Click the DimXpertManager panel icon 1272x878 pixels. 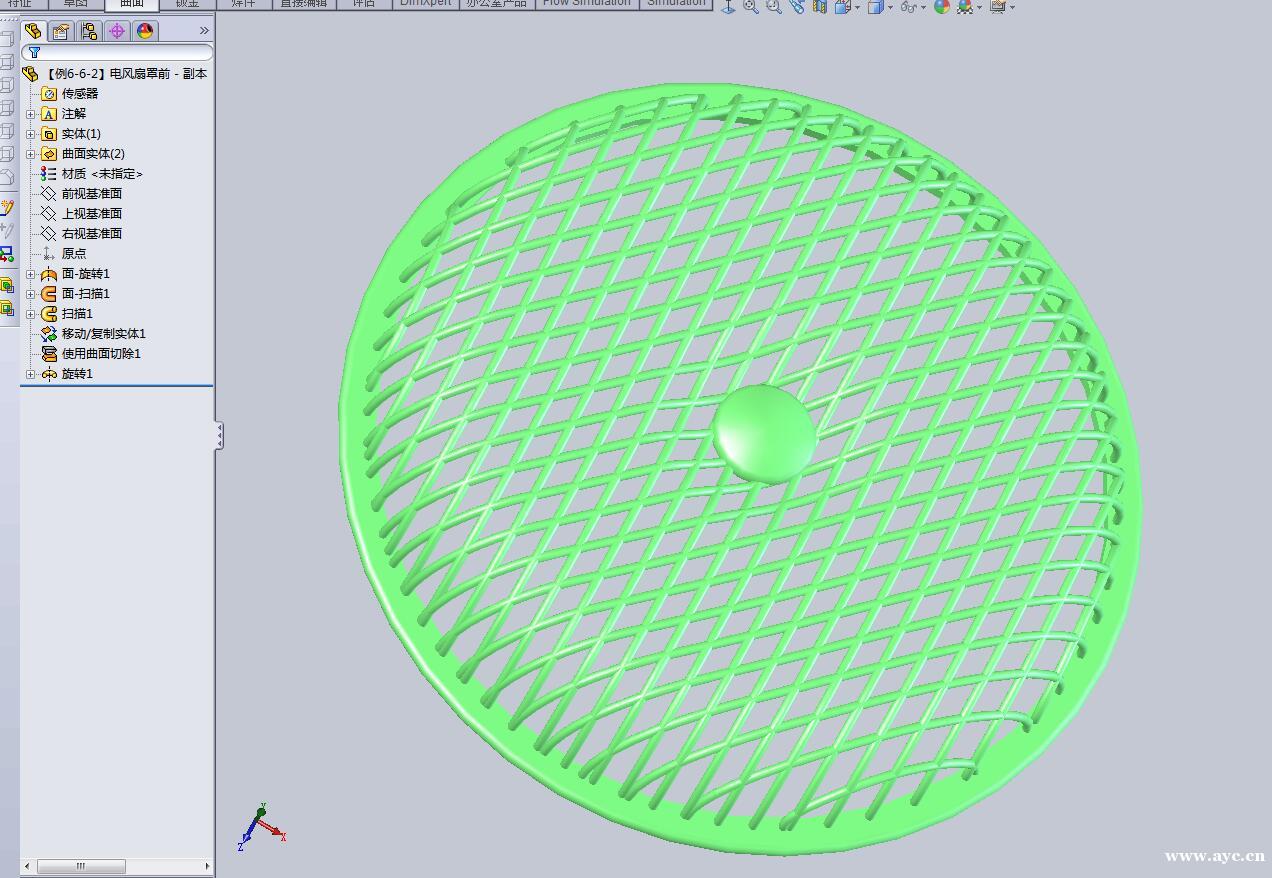118,31
